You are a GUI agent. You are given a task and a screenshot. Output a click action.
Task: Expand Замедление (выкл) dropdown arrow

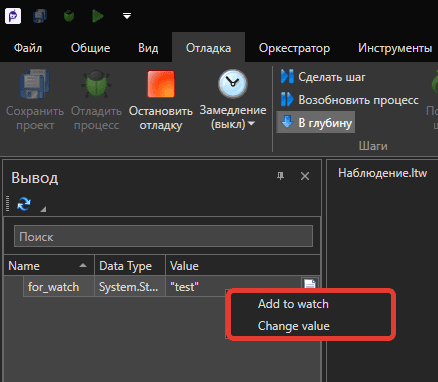tap(252, 124)
